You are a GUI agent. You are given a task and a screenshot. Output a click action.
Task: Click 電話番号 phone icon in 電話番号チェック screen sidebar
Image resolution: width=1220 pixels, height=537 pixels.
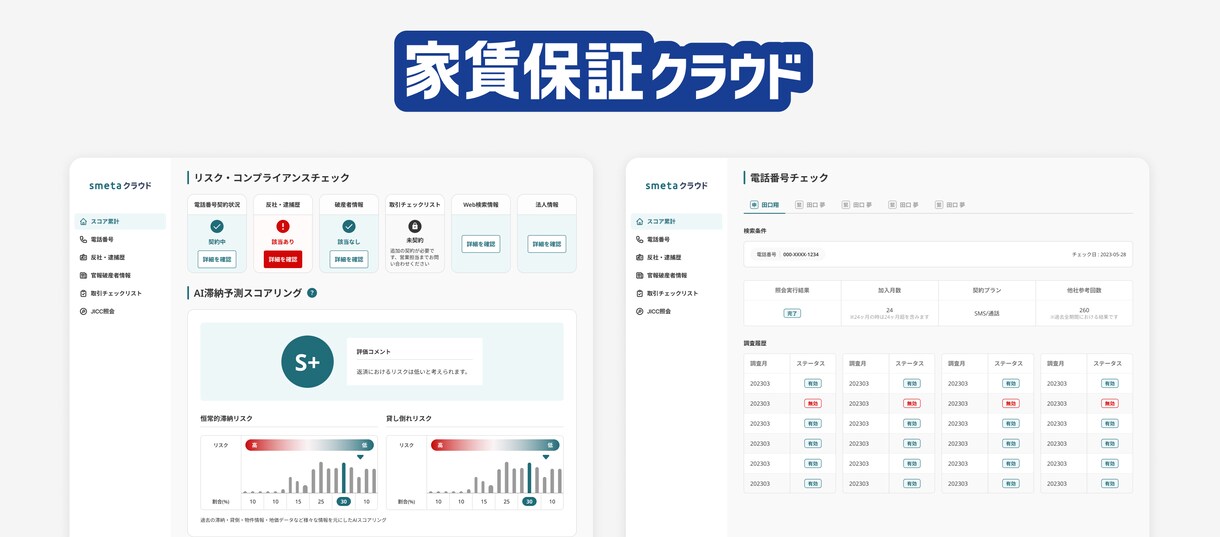pyautogui.click(x=640, y=240)
